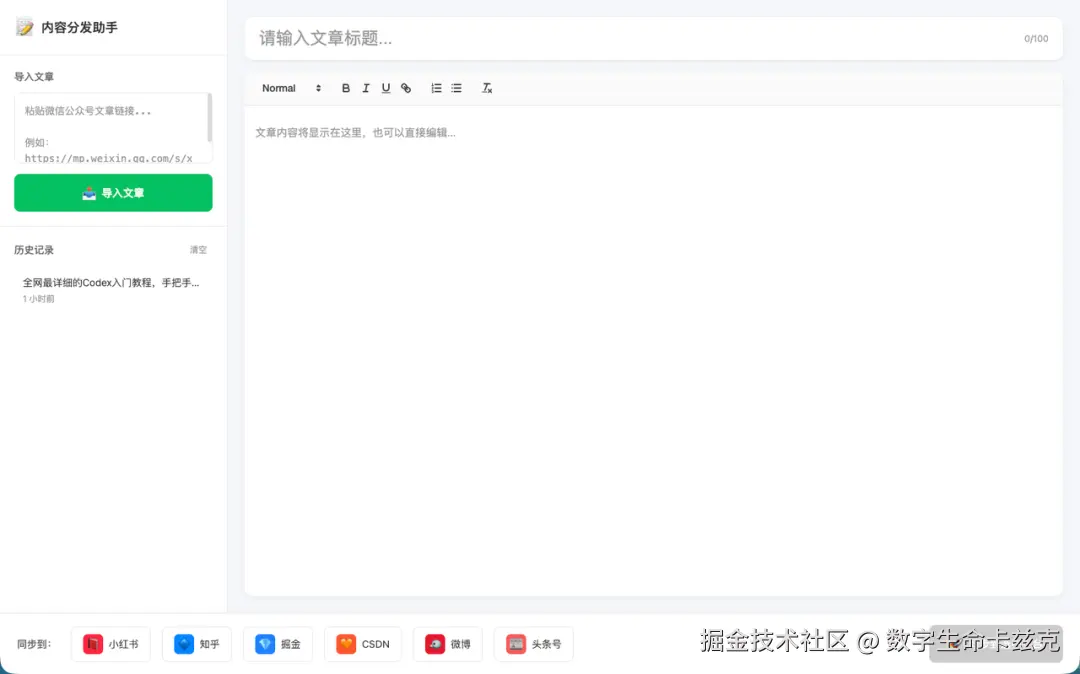This screenshot has height=674, width=1080.
Task: Sync to 小红书 platform
Action: (110, 644)
